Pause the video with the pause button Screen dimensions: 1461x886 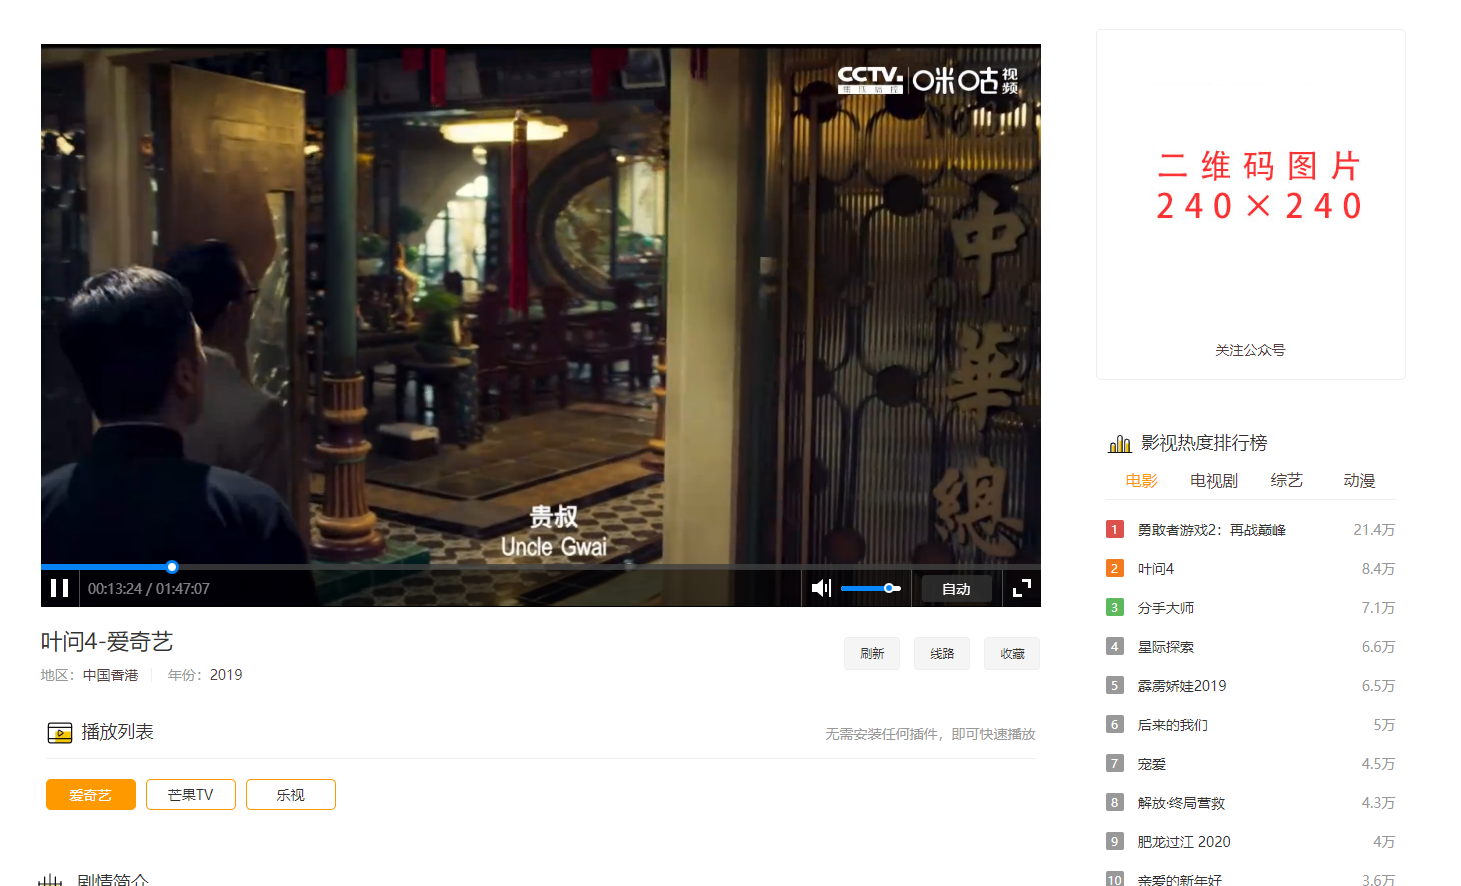60,588
